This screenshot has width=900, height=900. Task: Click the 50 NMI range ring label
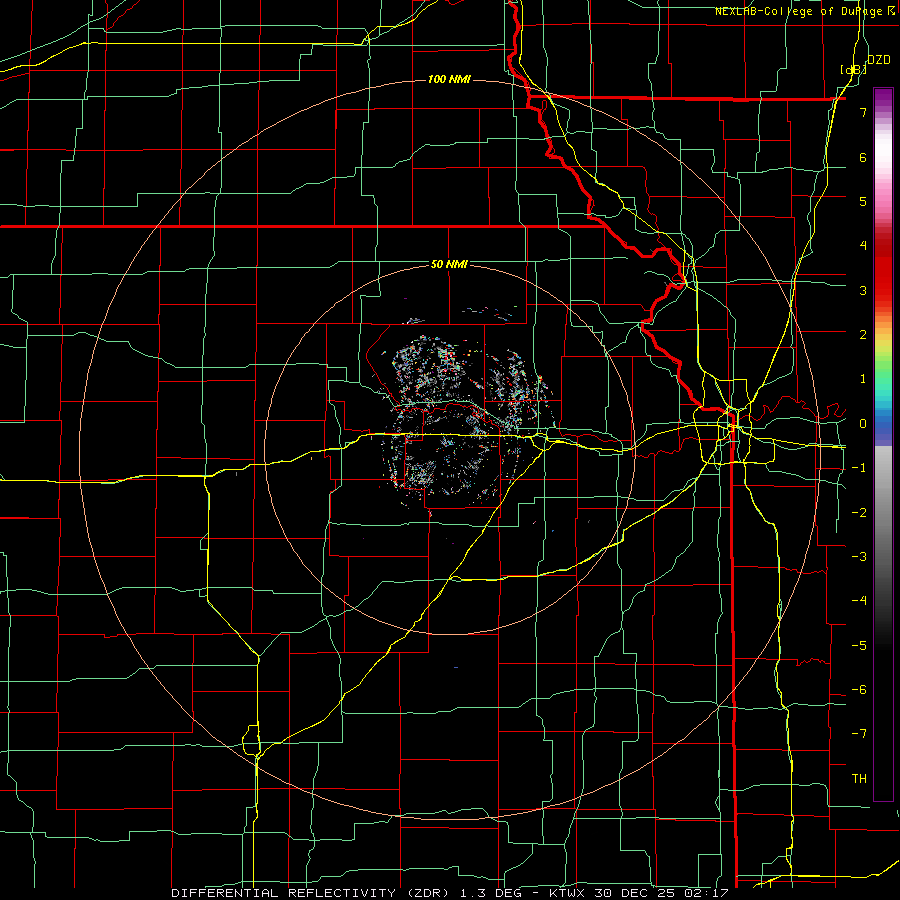click(x=449, y=265)
